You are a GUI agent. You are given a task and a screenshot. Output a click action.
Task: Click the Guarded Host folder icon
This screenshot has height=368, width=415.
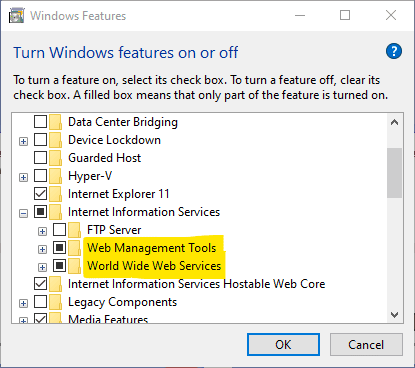pos(56,158)
